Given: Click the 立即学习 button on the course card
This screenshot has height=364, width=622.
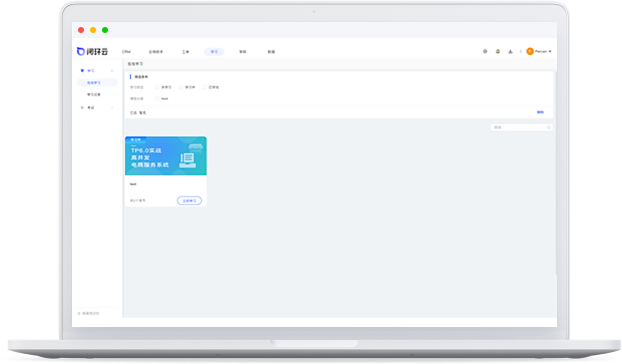Looking at the screenshot, I should [x=189, y=201].
